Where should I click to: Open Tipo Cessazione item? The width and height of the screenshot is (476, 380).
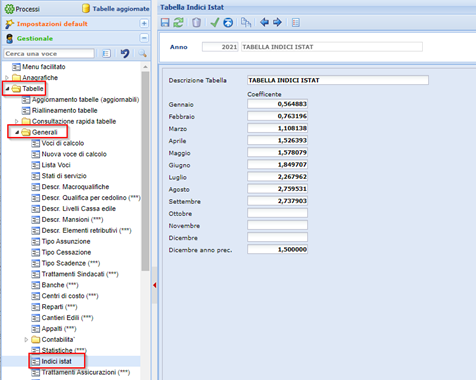(x=61, y=252)
